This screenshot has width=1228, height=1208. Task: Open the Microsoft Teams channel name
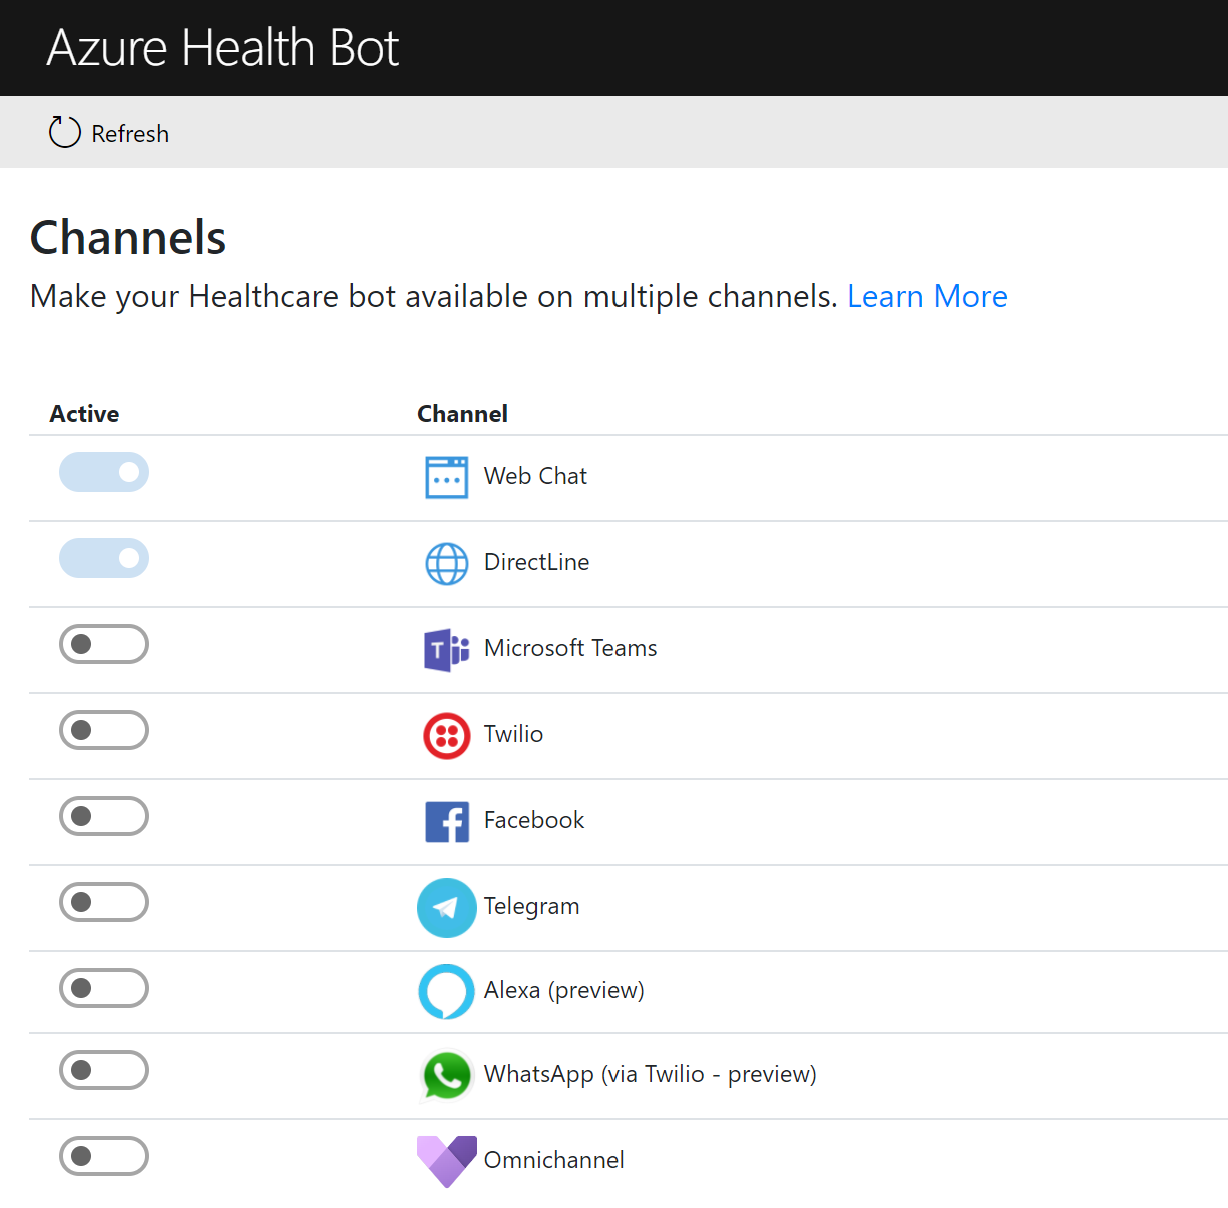point(570,648)
